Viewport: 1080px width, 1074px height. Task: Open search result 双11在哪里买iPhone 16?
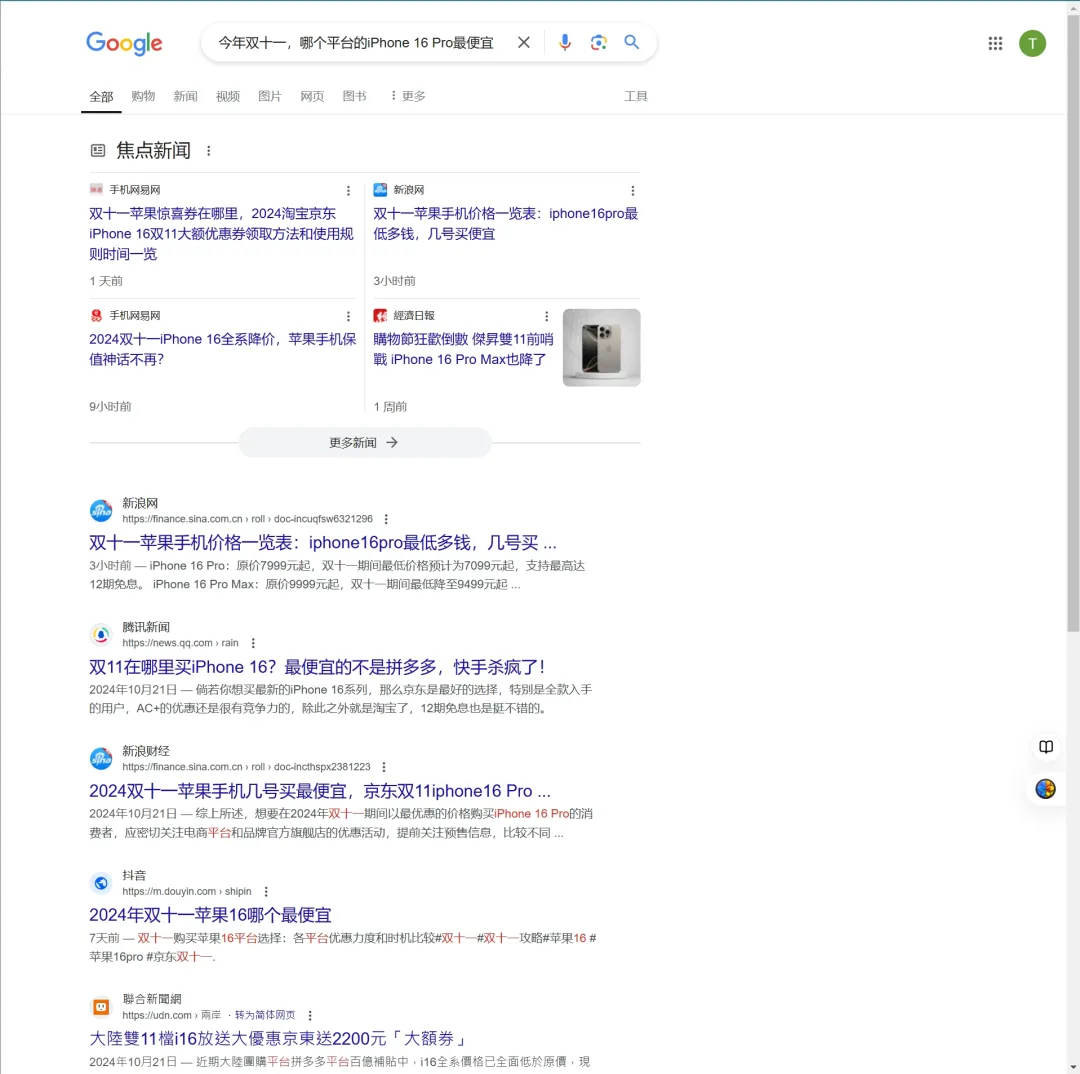317,667
